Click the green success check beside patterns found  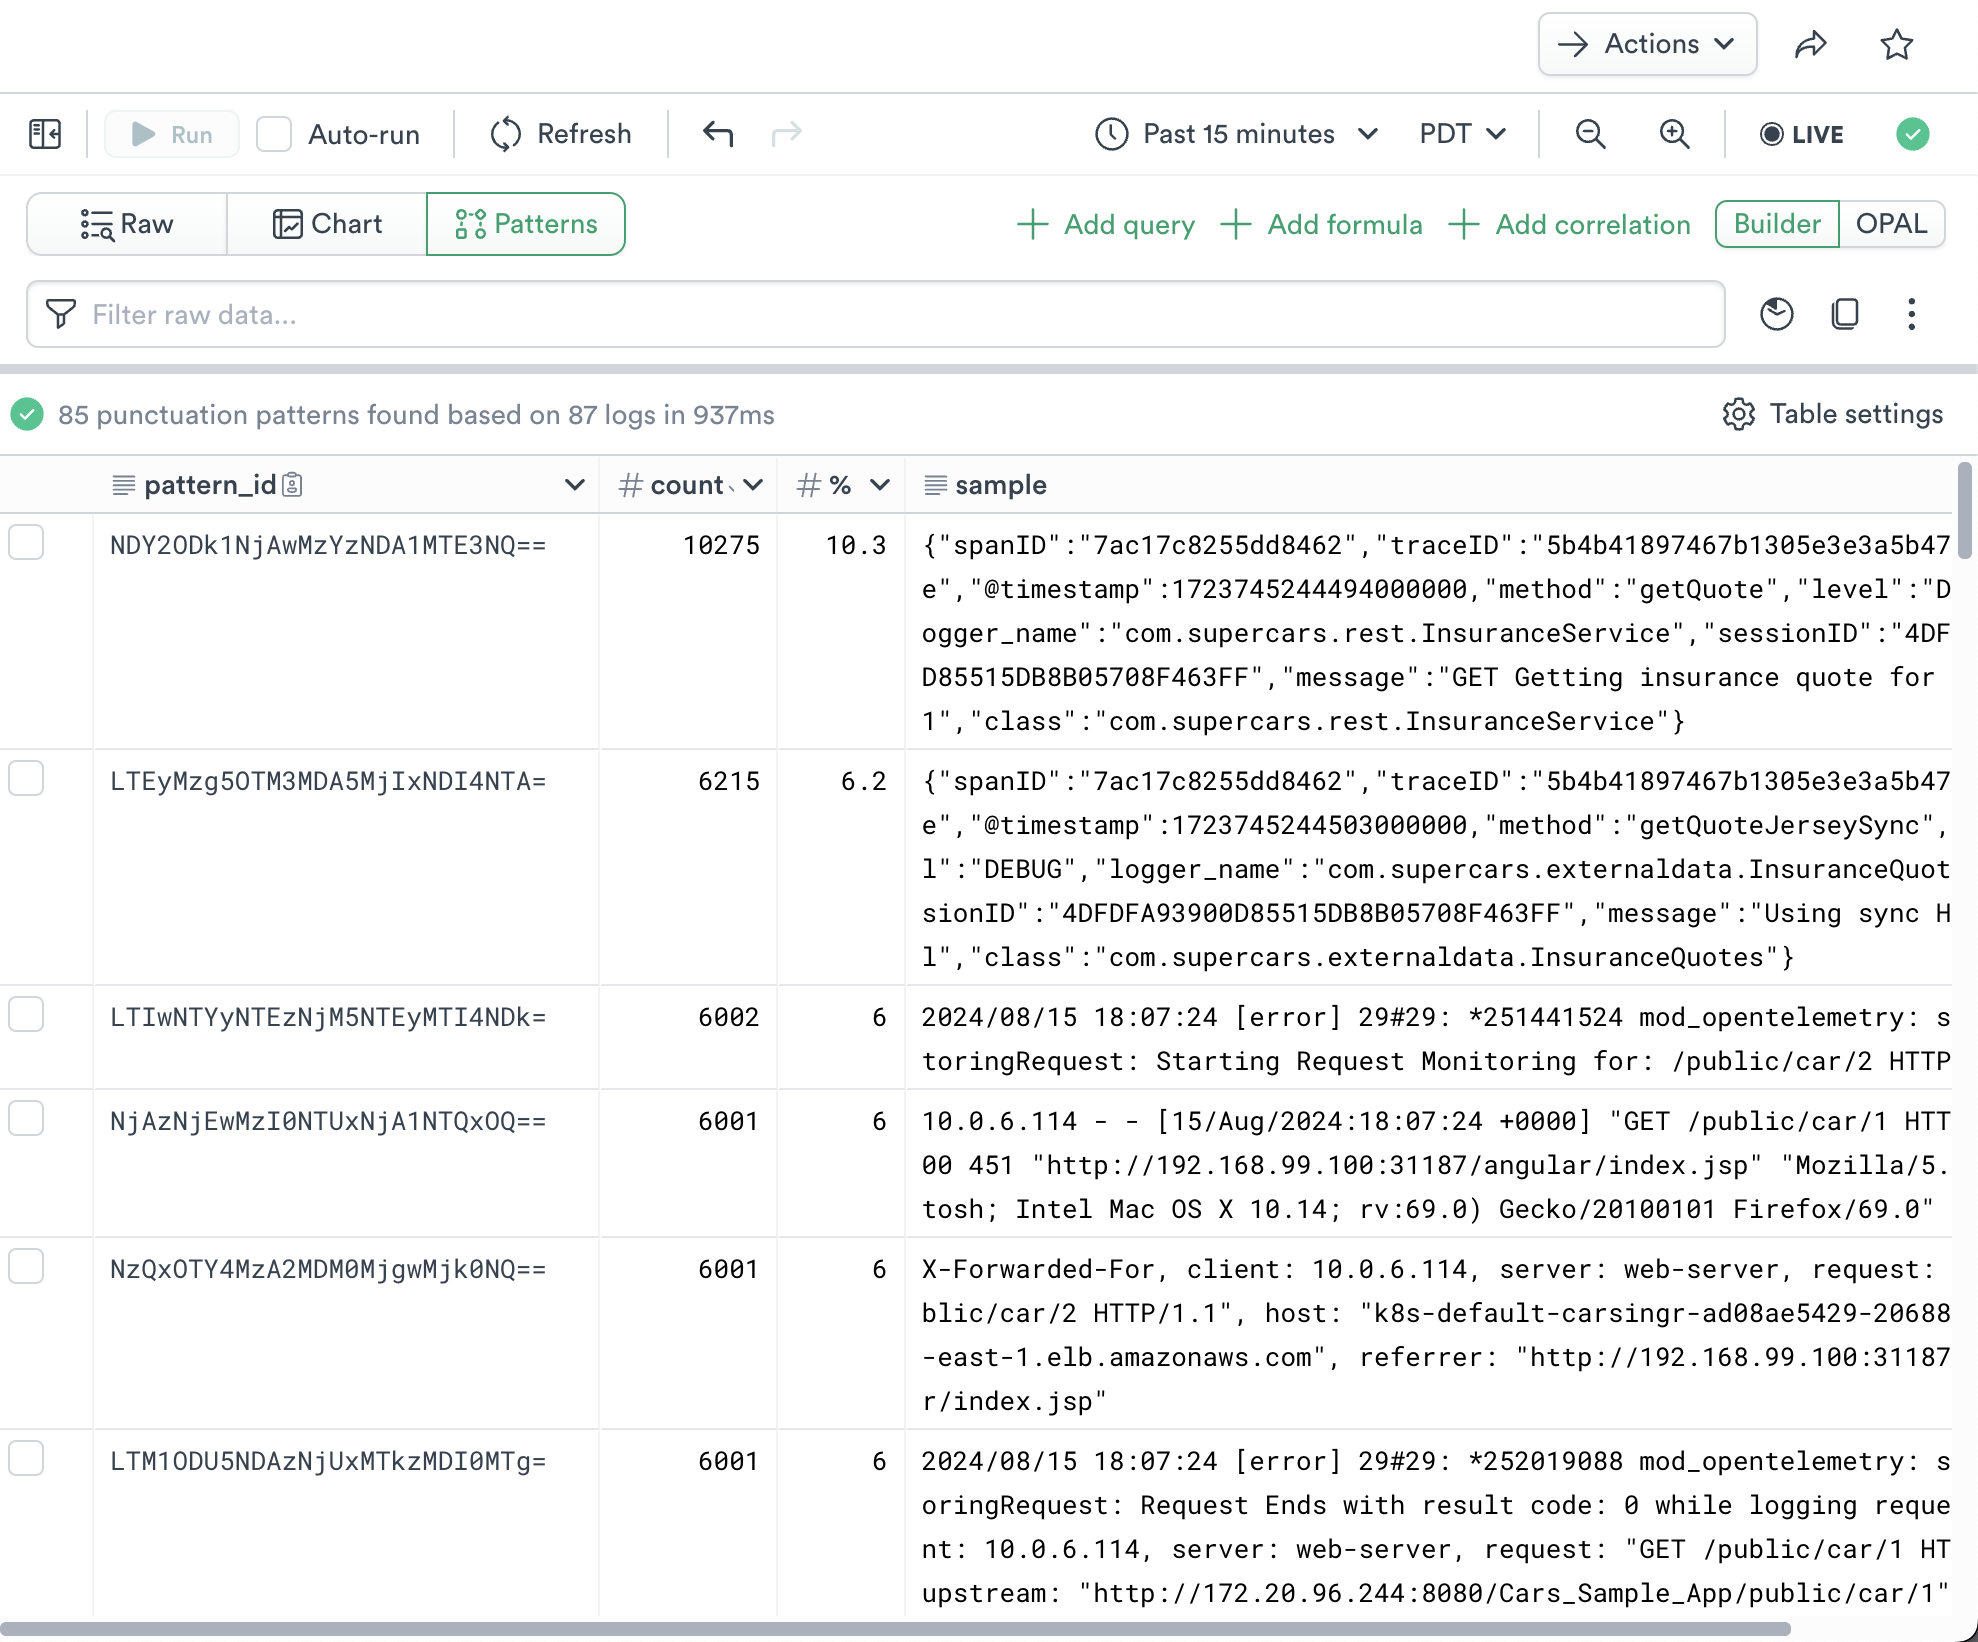click(27, 414)
